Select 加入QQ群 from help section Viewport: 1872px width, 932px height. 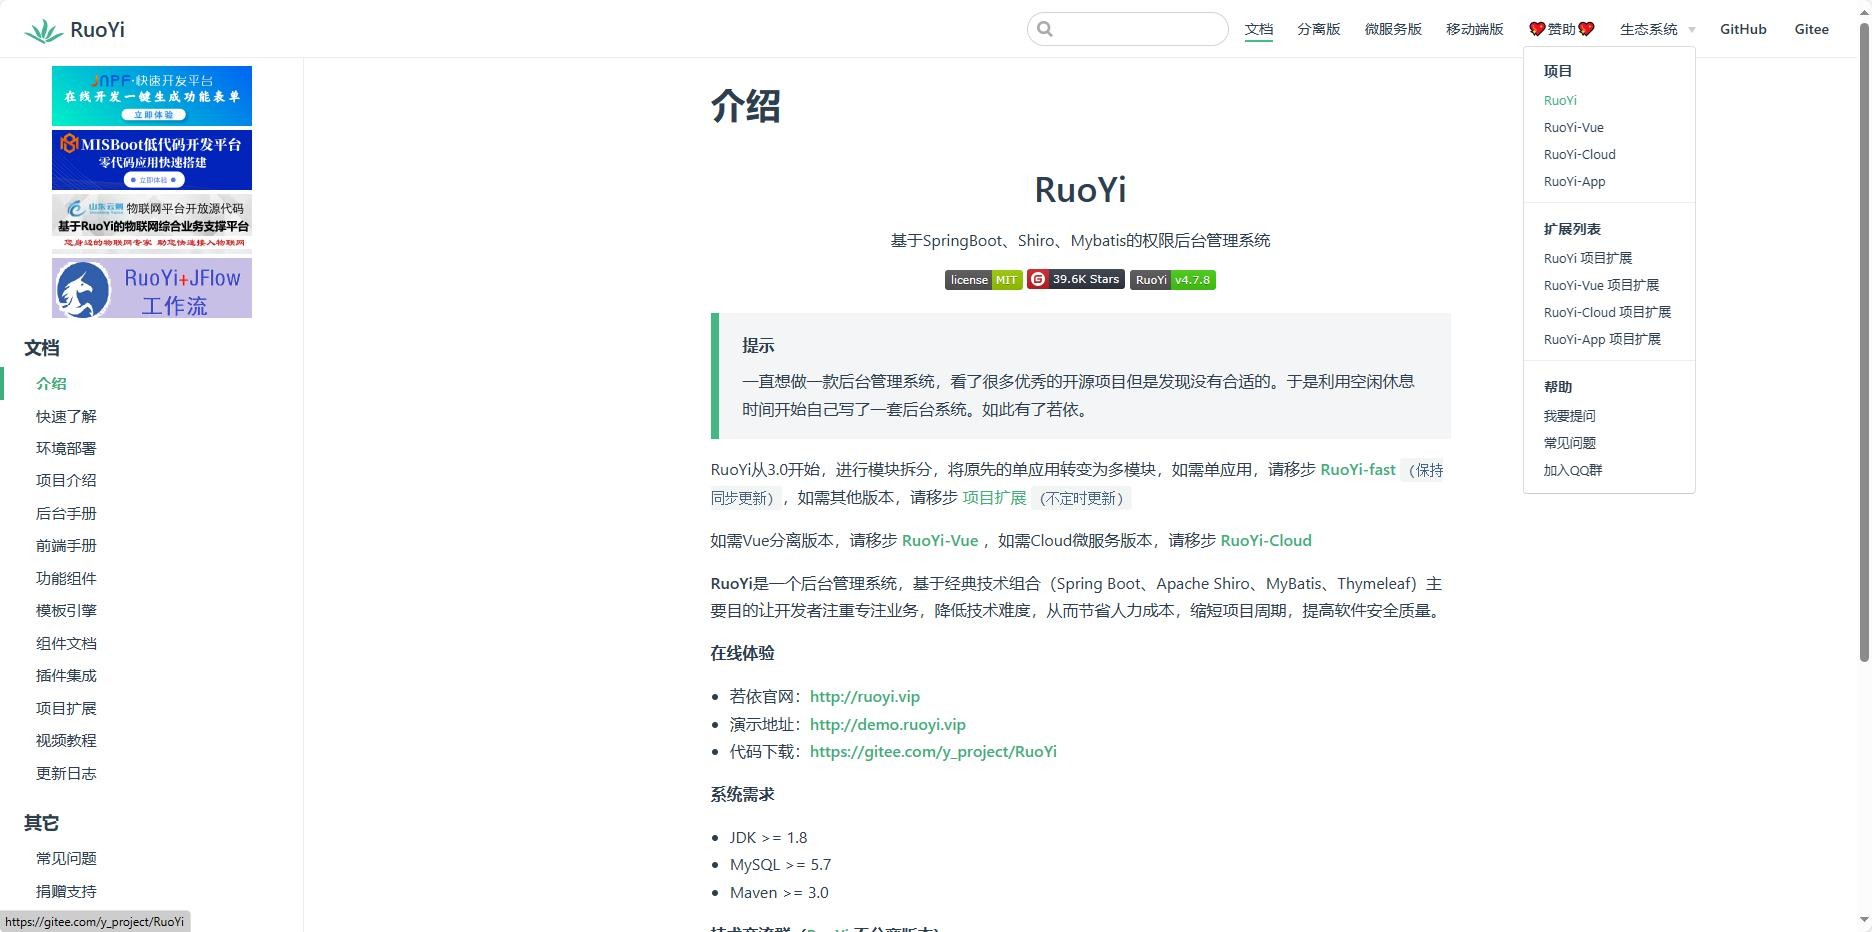coord(1572,470)
